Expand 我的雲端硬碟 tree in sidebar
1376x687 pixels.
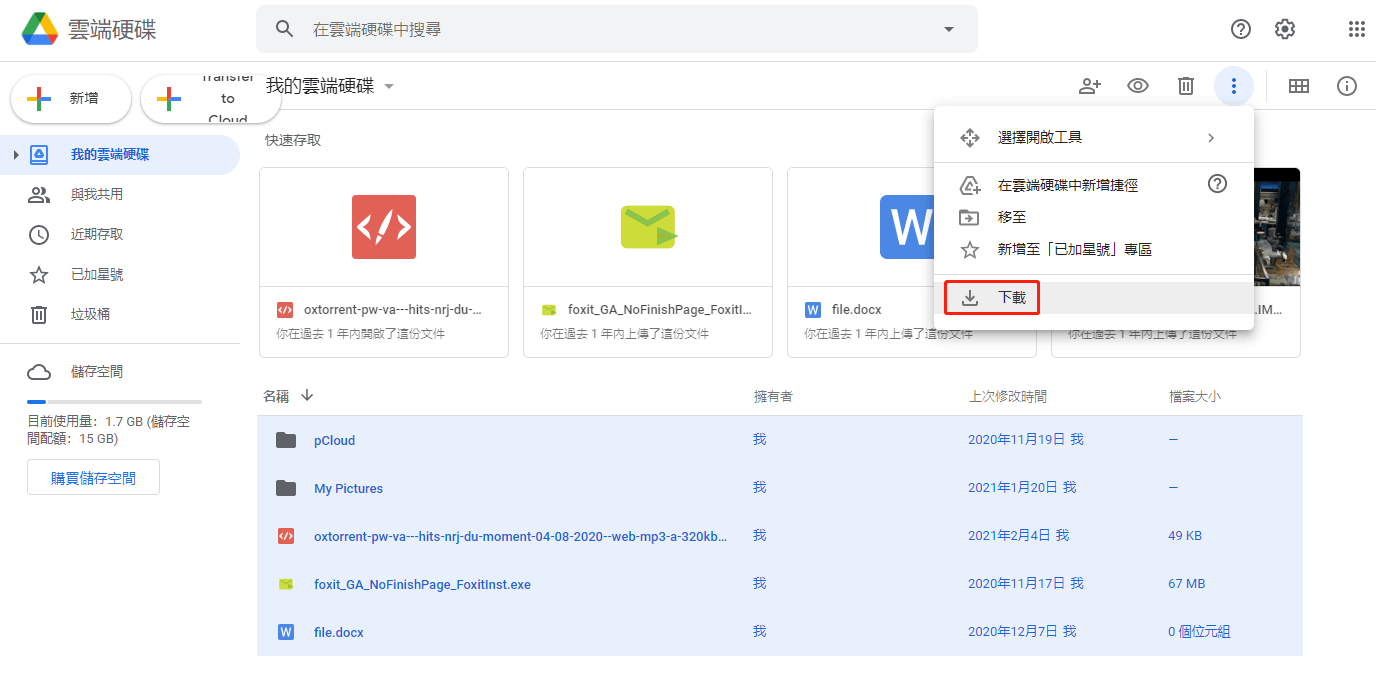15,155
